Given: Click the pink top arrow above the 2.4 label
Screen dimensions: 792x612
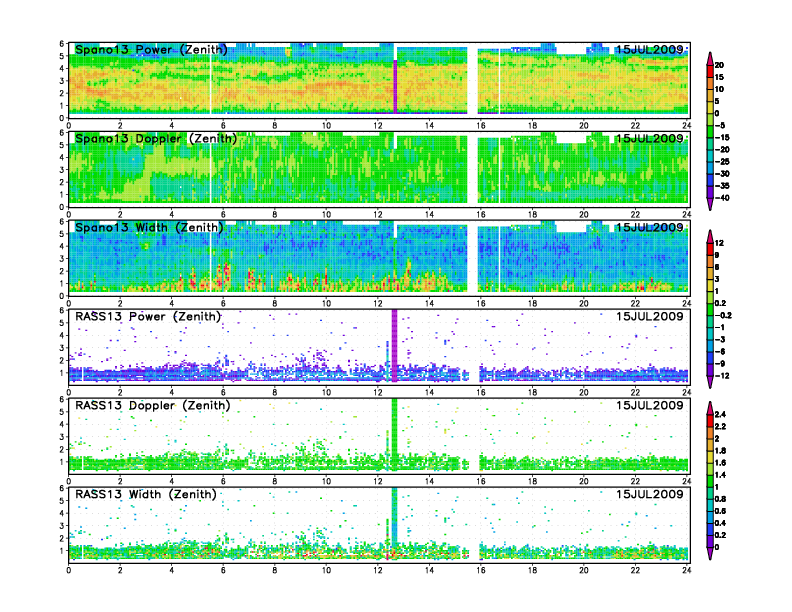Looking at the screenshot, I should pos(710,408).
